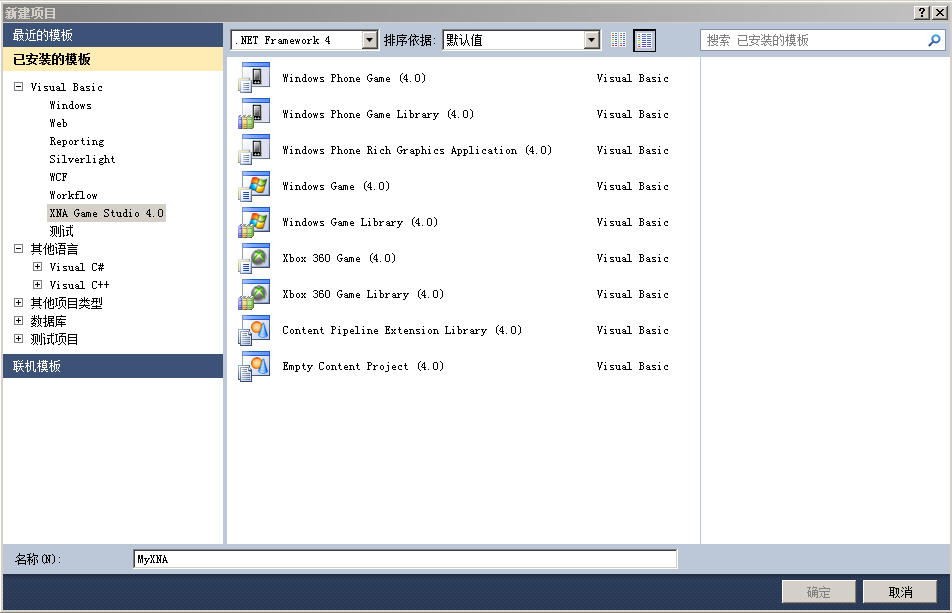The image size is (952, 613).
Task: Click the Windows Game (4.0) template icon
Action: point(254,186)
